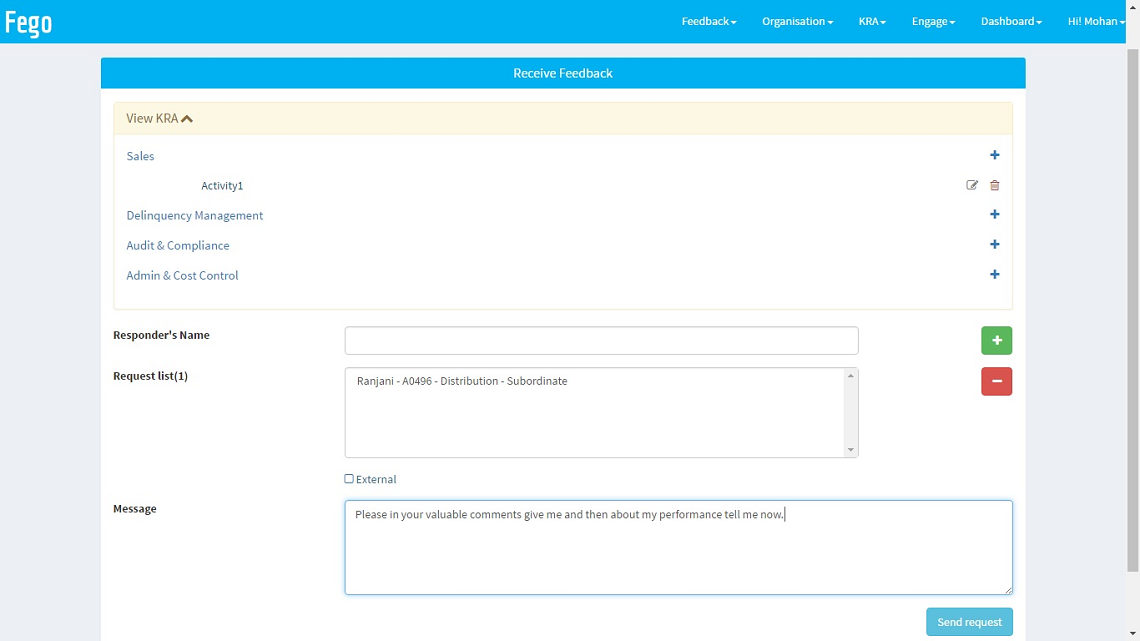Open the Feedback dropdown menu

[708, 21]
